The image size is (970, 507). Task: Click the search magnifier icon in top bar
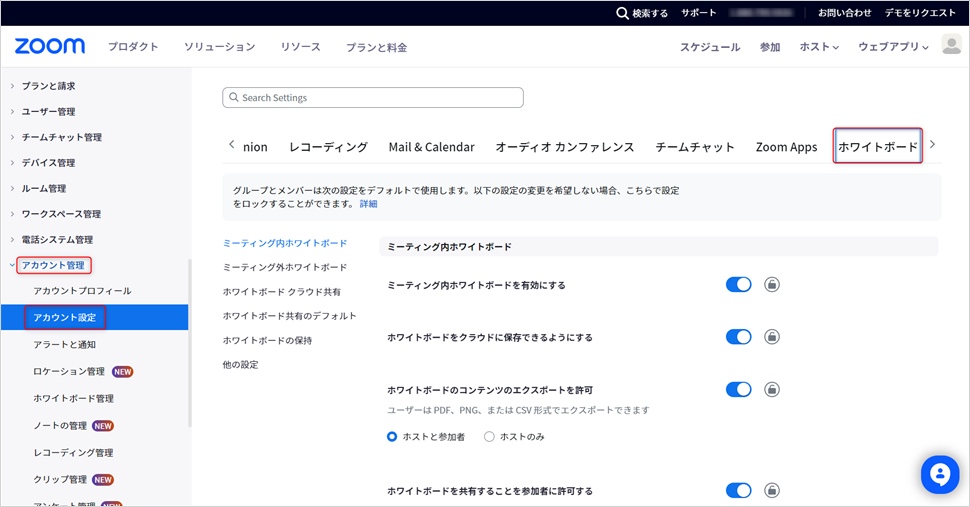[622, 13]
